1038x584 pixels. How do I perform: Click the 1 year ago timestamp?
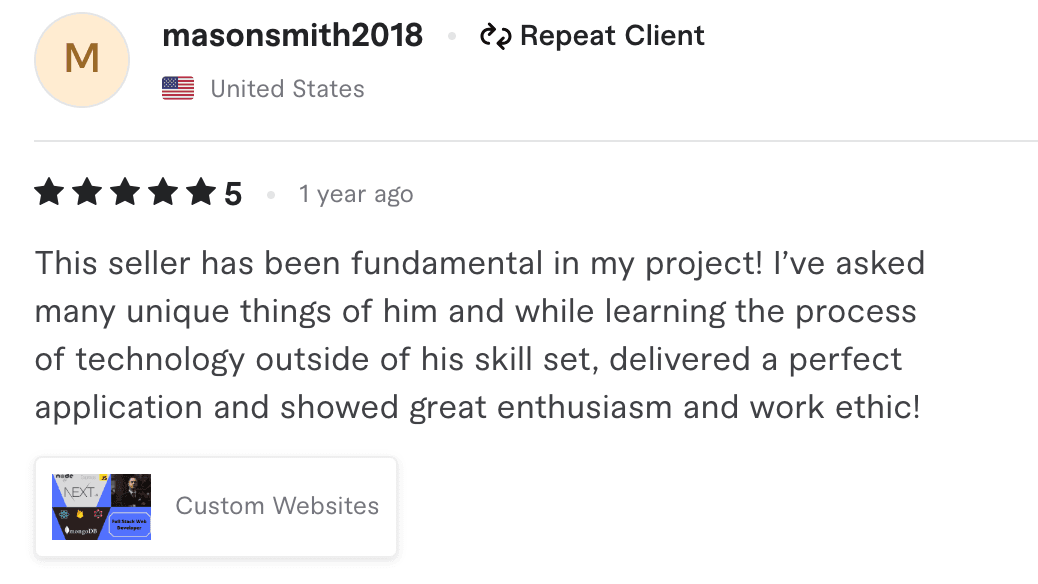tap(356, 194)
